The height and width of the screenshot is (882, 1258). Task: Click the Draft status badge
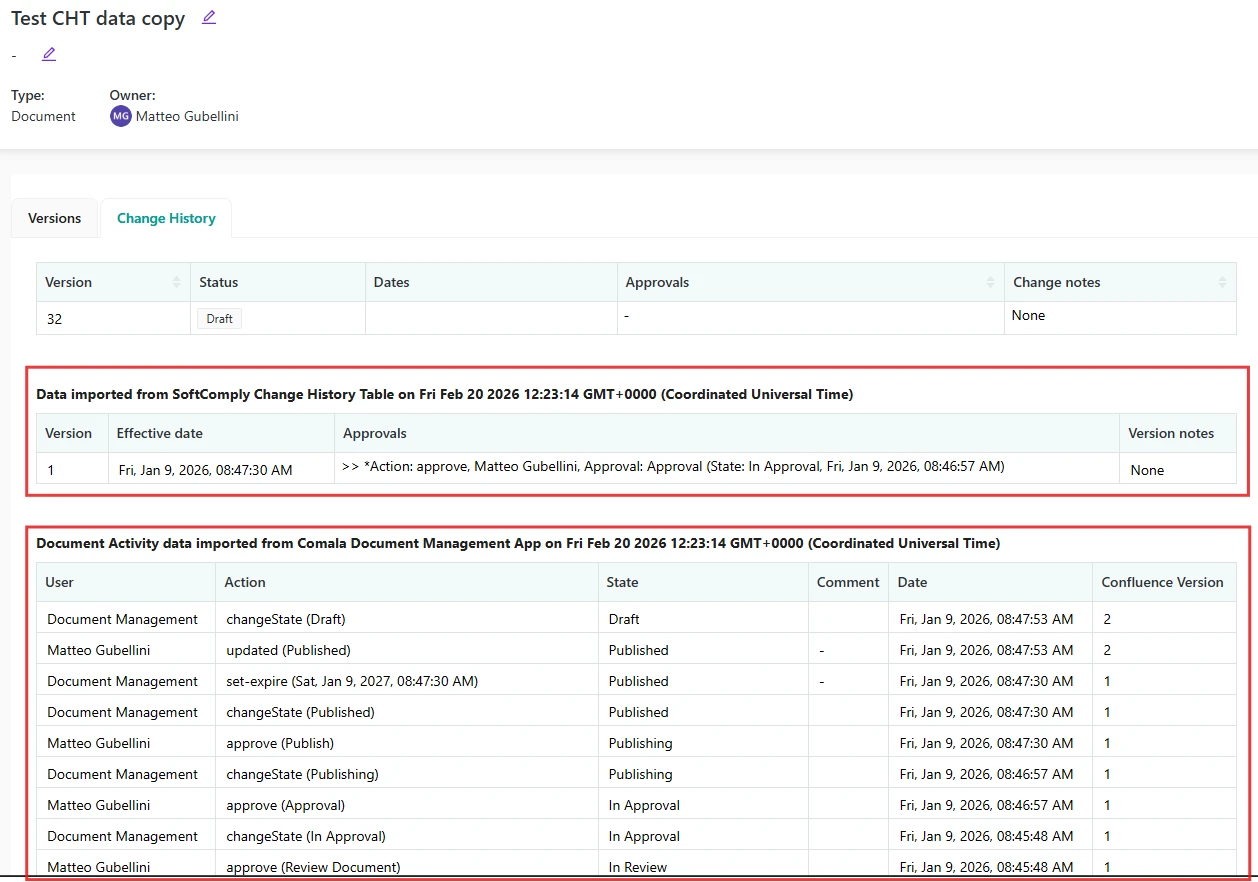219,319
